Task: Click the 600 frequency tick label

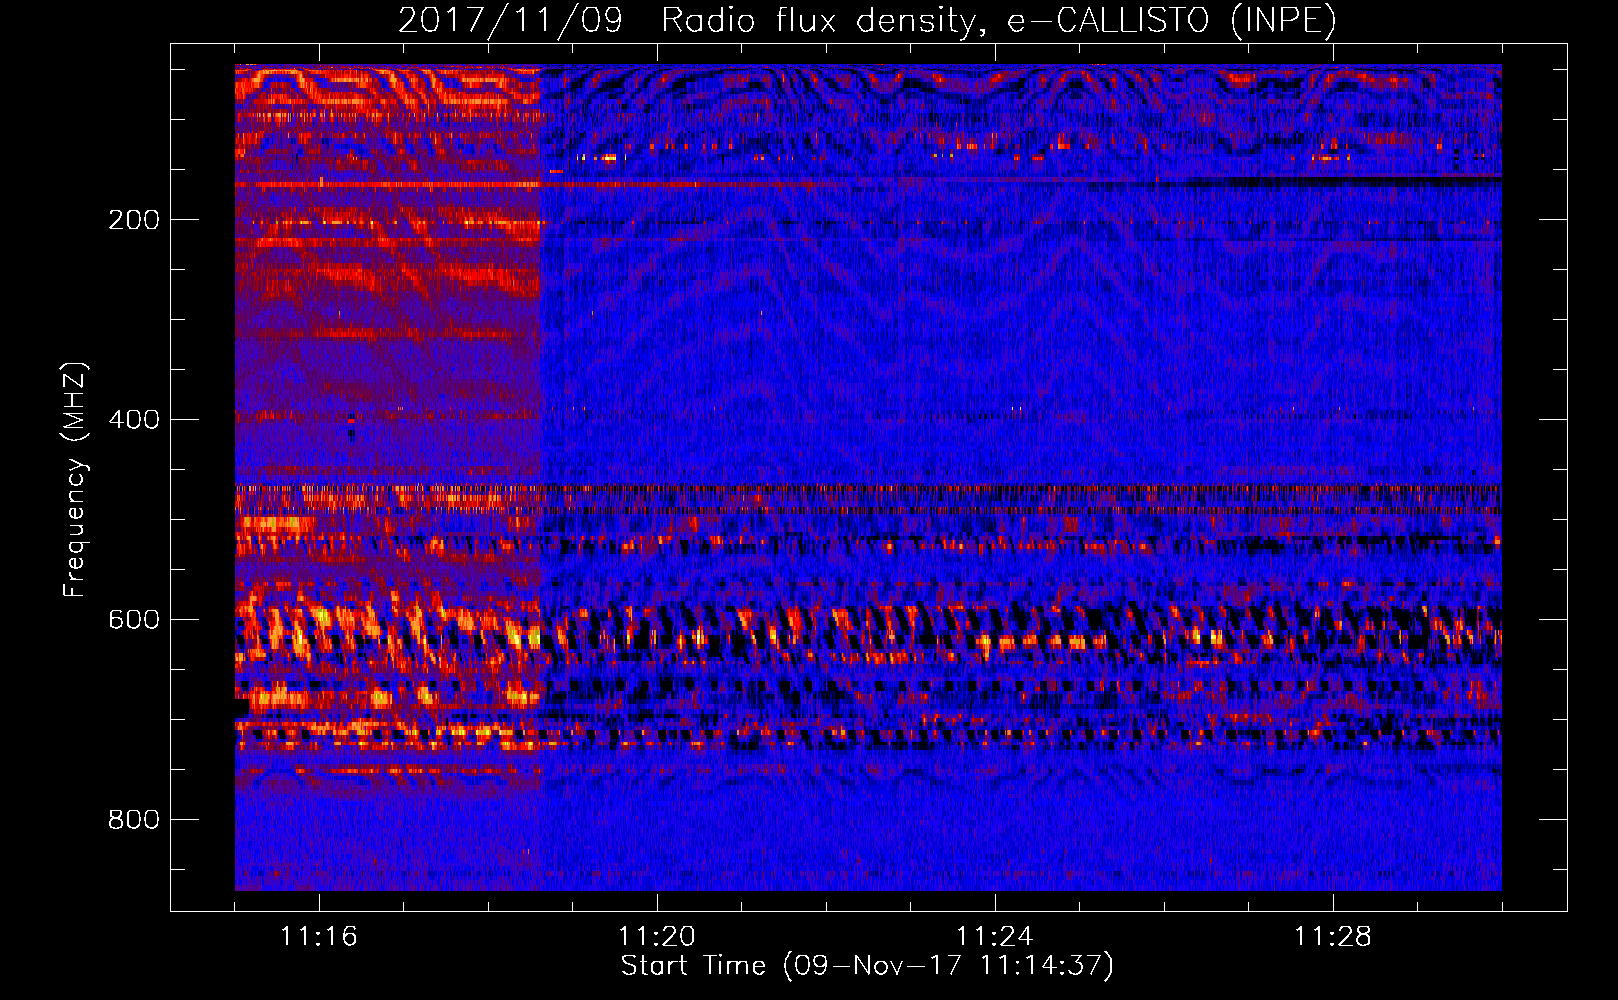Action: 134,620
